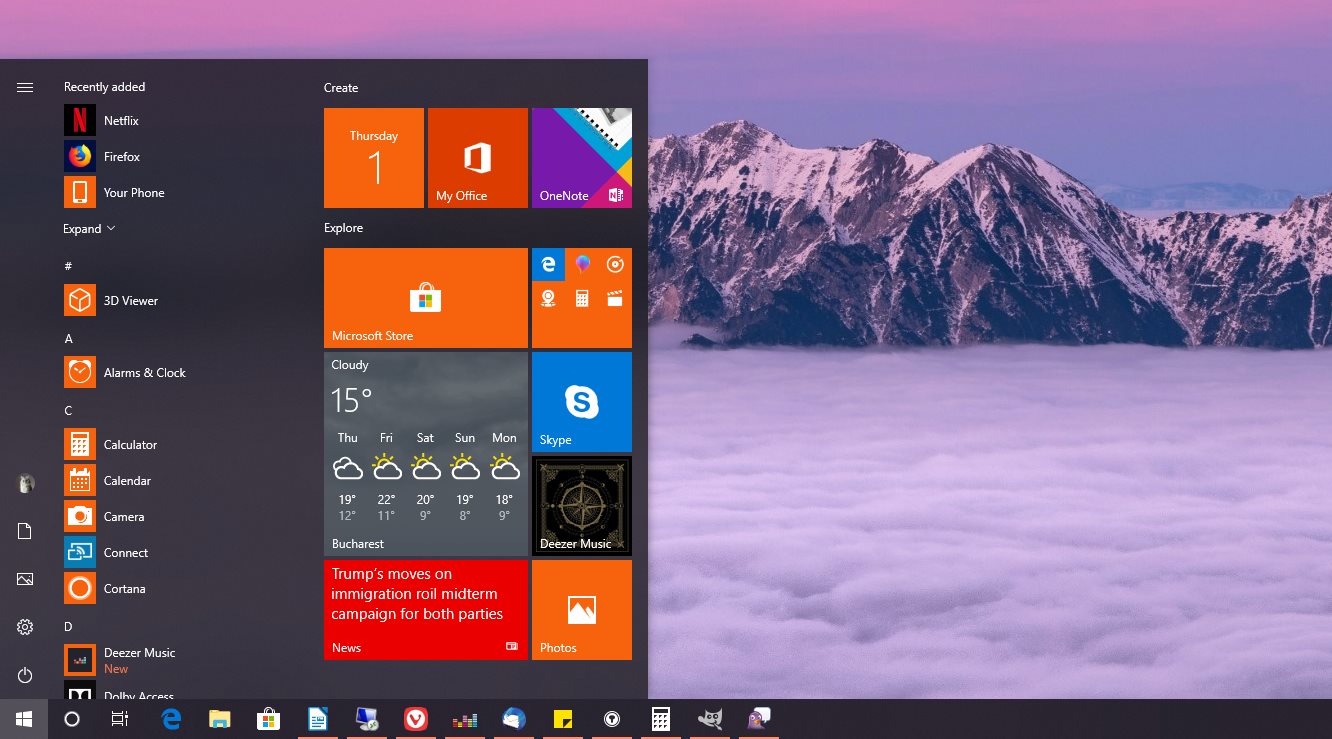Open the Photos tile

pos(582,610)
